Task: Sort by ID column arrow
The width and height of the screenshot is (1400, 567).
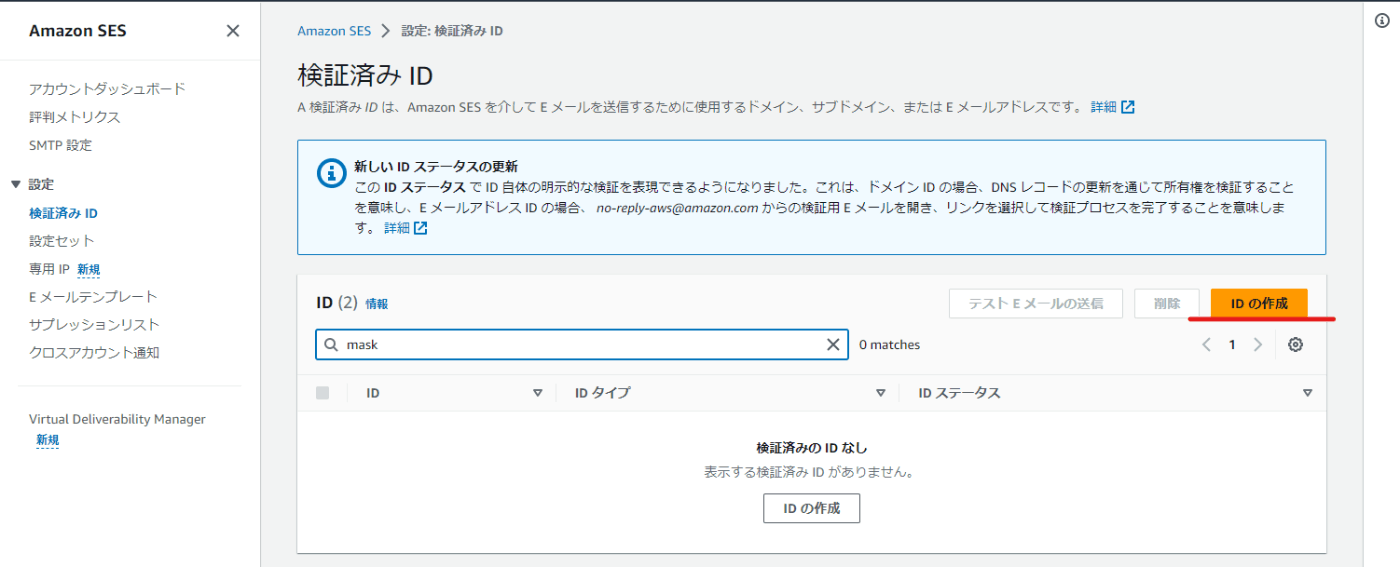Action: pyautogui.click(x=537, y=393)
